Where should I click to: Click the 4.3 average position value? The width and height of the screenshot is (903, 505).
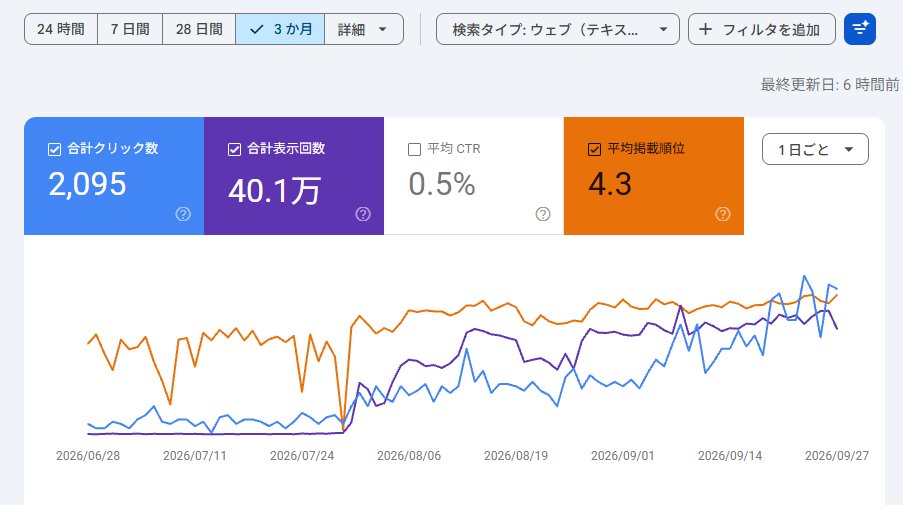click(610, 184)
